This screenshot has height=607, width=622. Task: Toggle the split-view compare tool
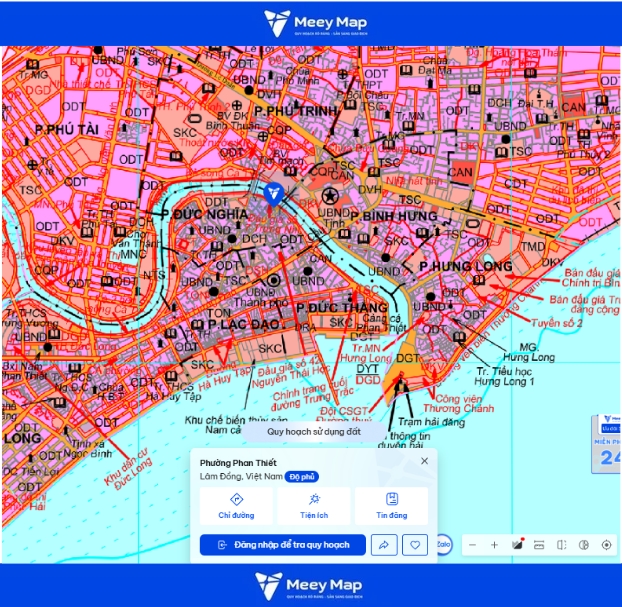click(561, 545)
